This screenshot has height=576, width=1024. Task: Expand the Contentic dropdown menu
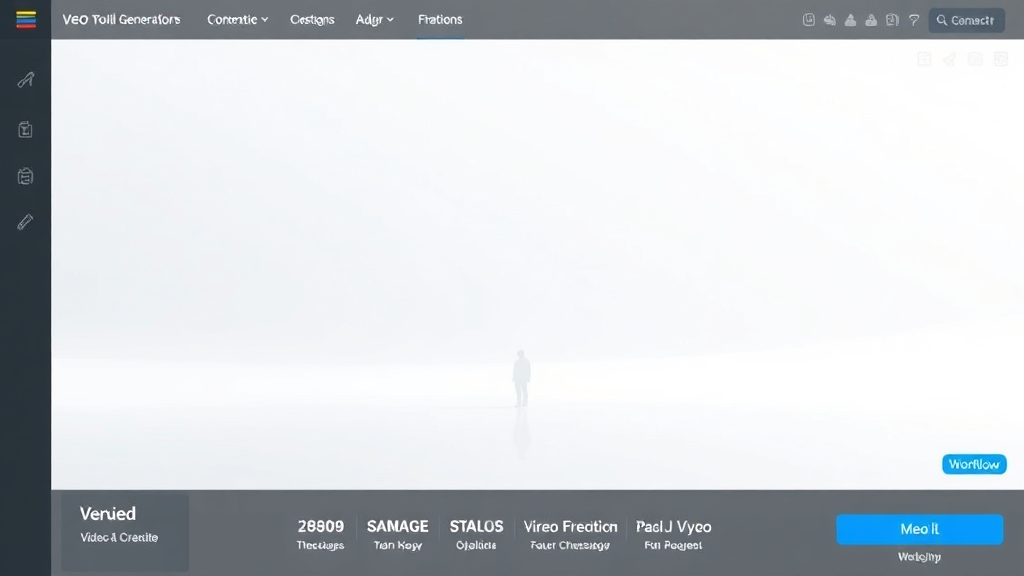click(x=238, y=20)
